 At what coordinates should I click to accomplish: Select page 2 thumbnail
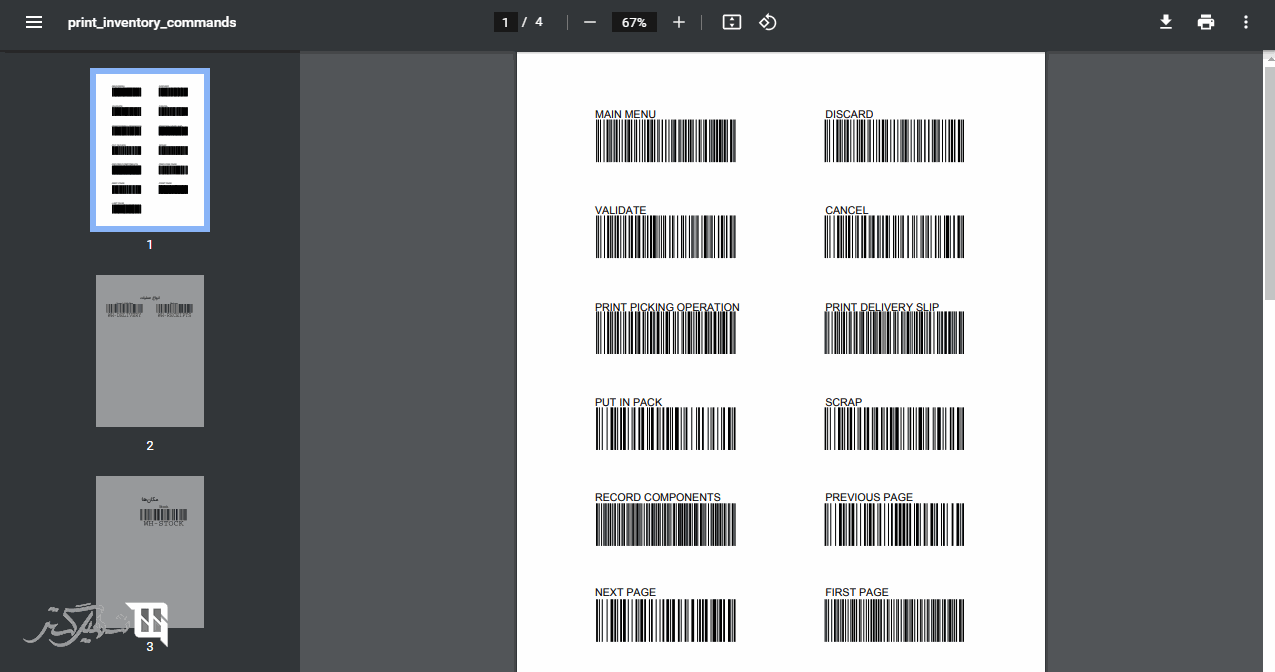click(150, 351)
